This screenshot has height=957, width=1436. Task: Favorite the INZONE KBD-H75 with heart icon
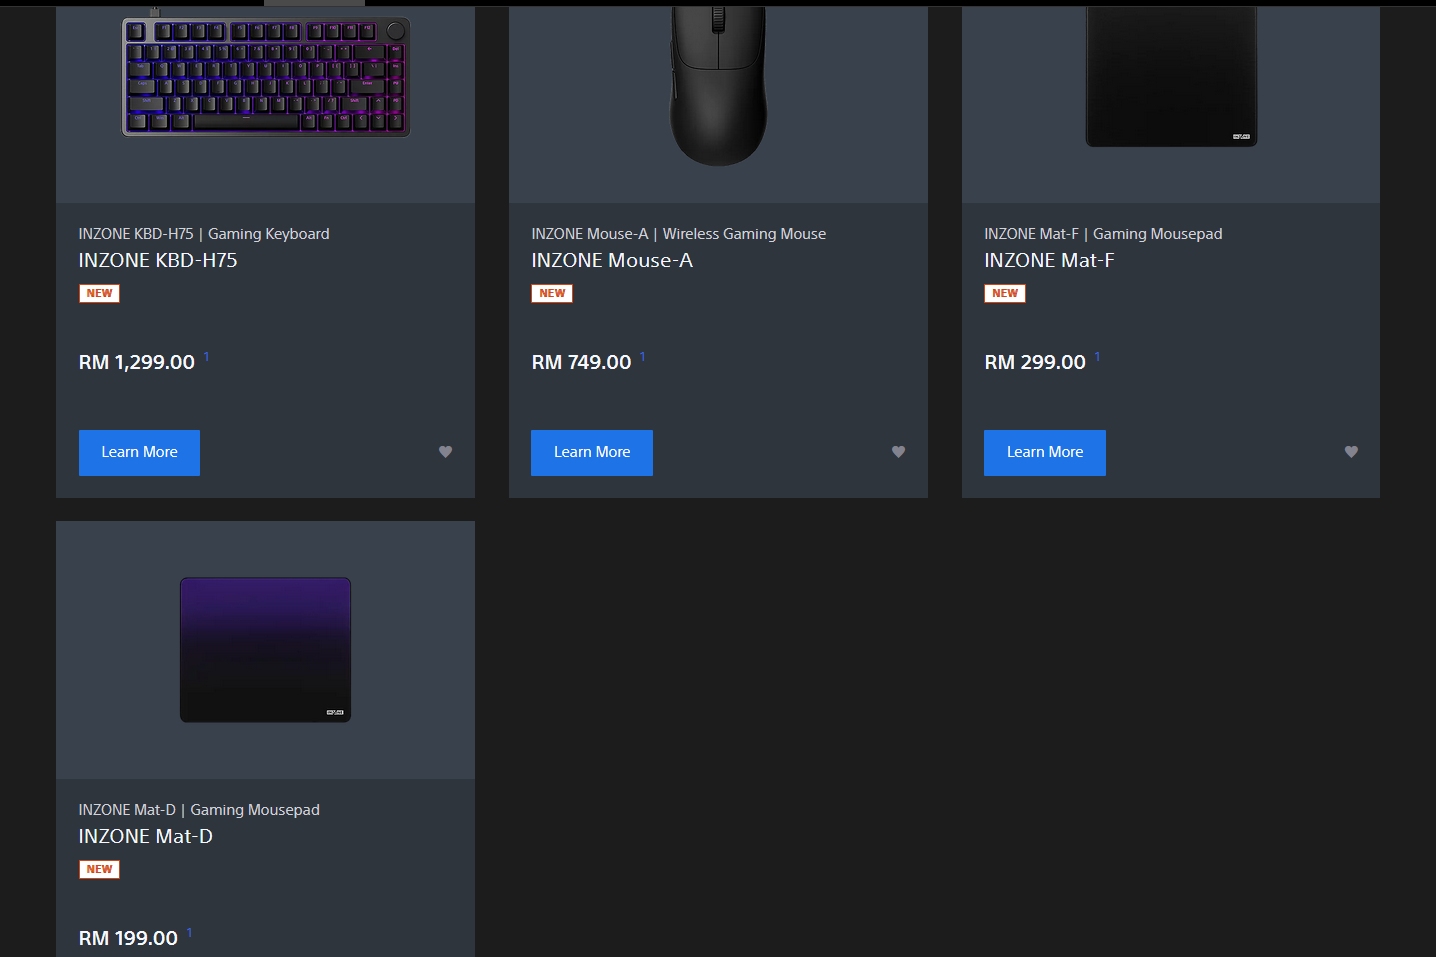(x=446, y=452)
